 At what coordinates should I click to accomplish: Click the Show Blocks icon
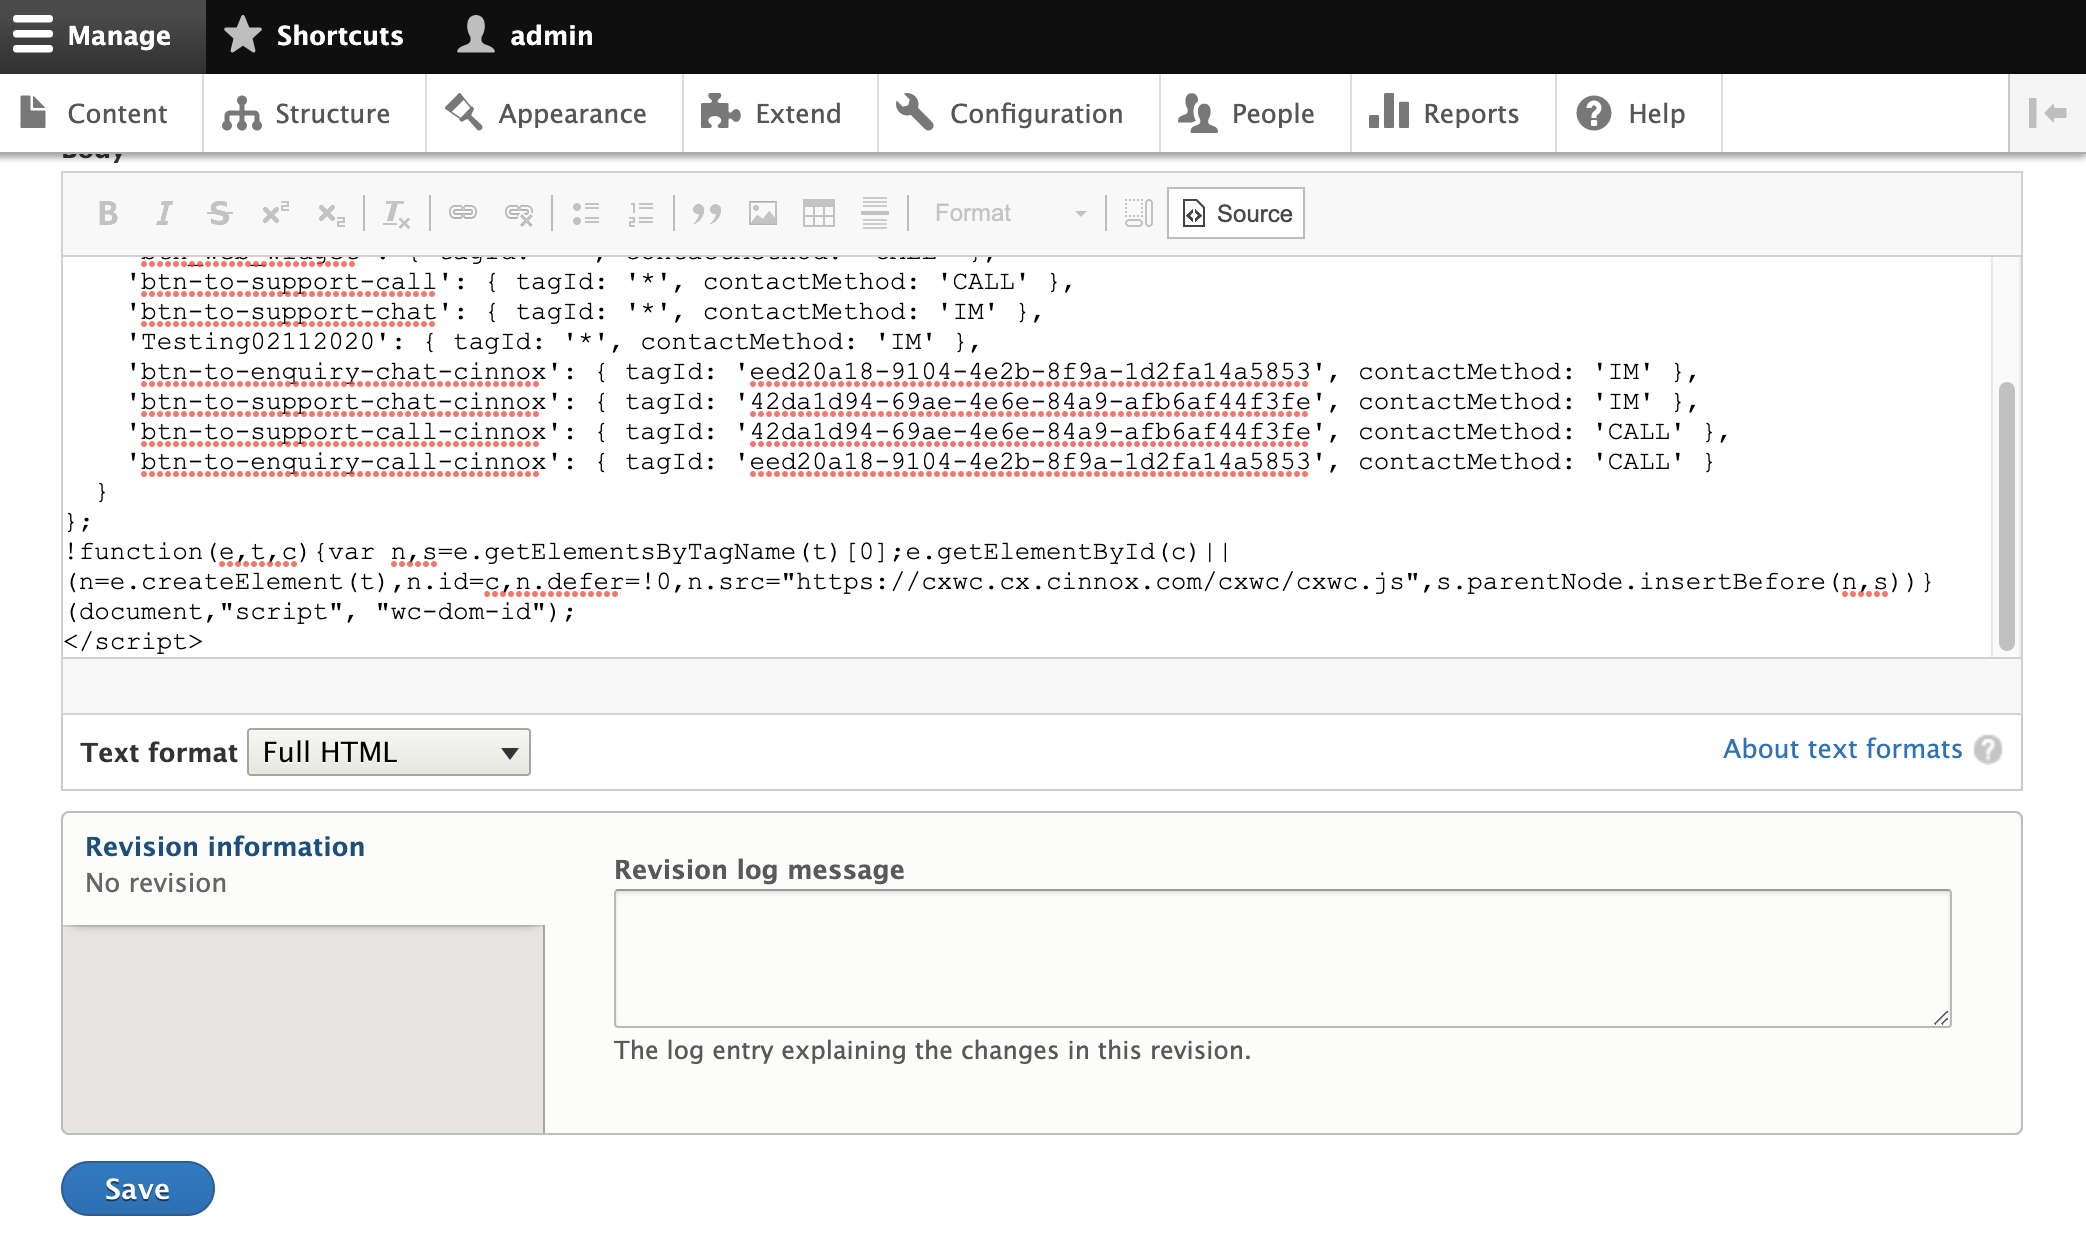point(1138,213)
